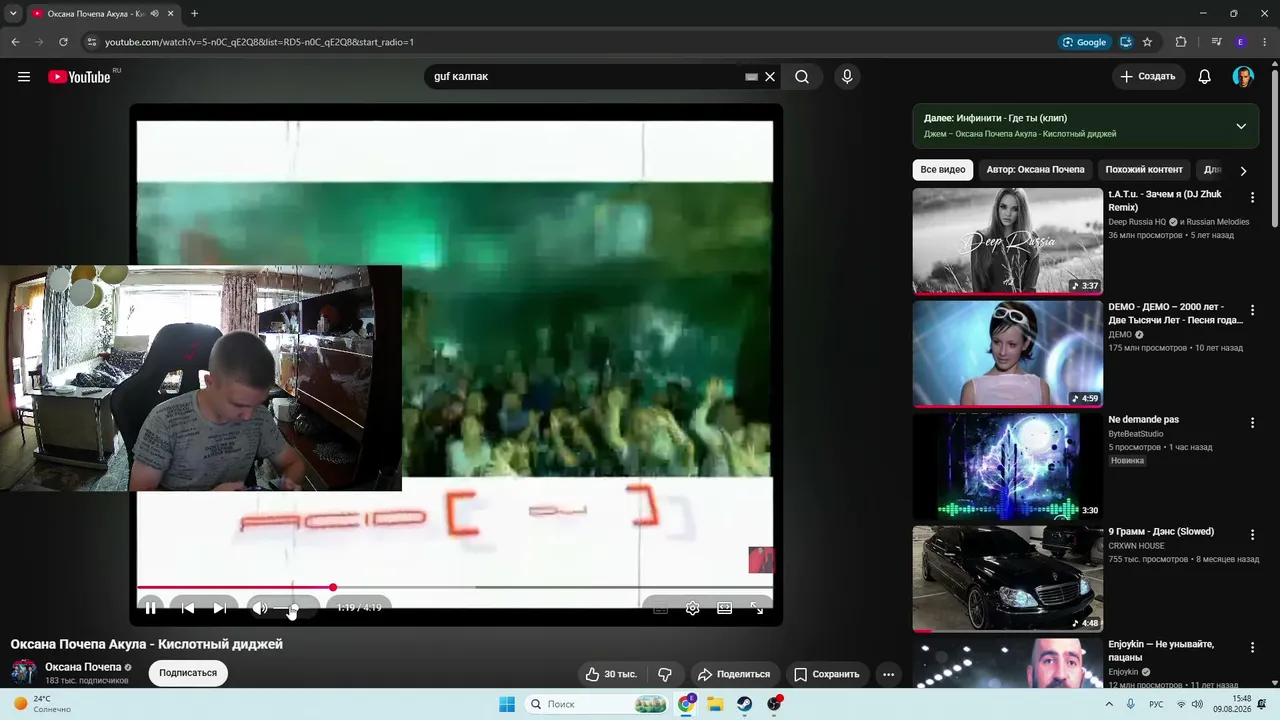Open OBS Studio from the taskbar

774,704
